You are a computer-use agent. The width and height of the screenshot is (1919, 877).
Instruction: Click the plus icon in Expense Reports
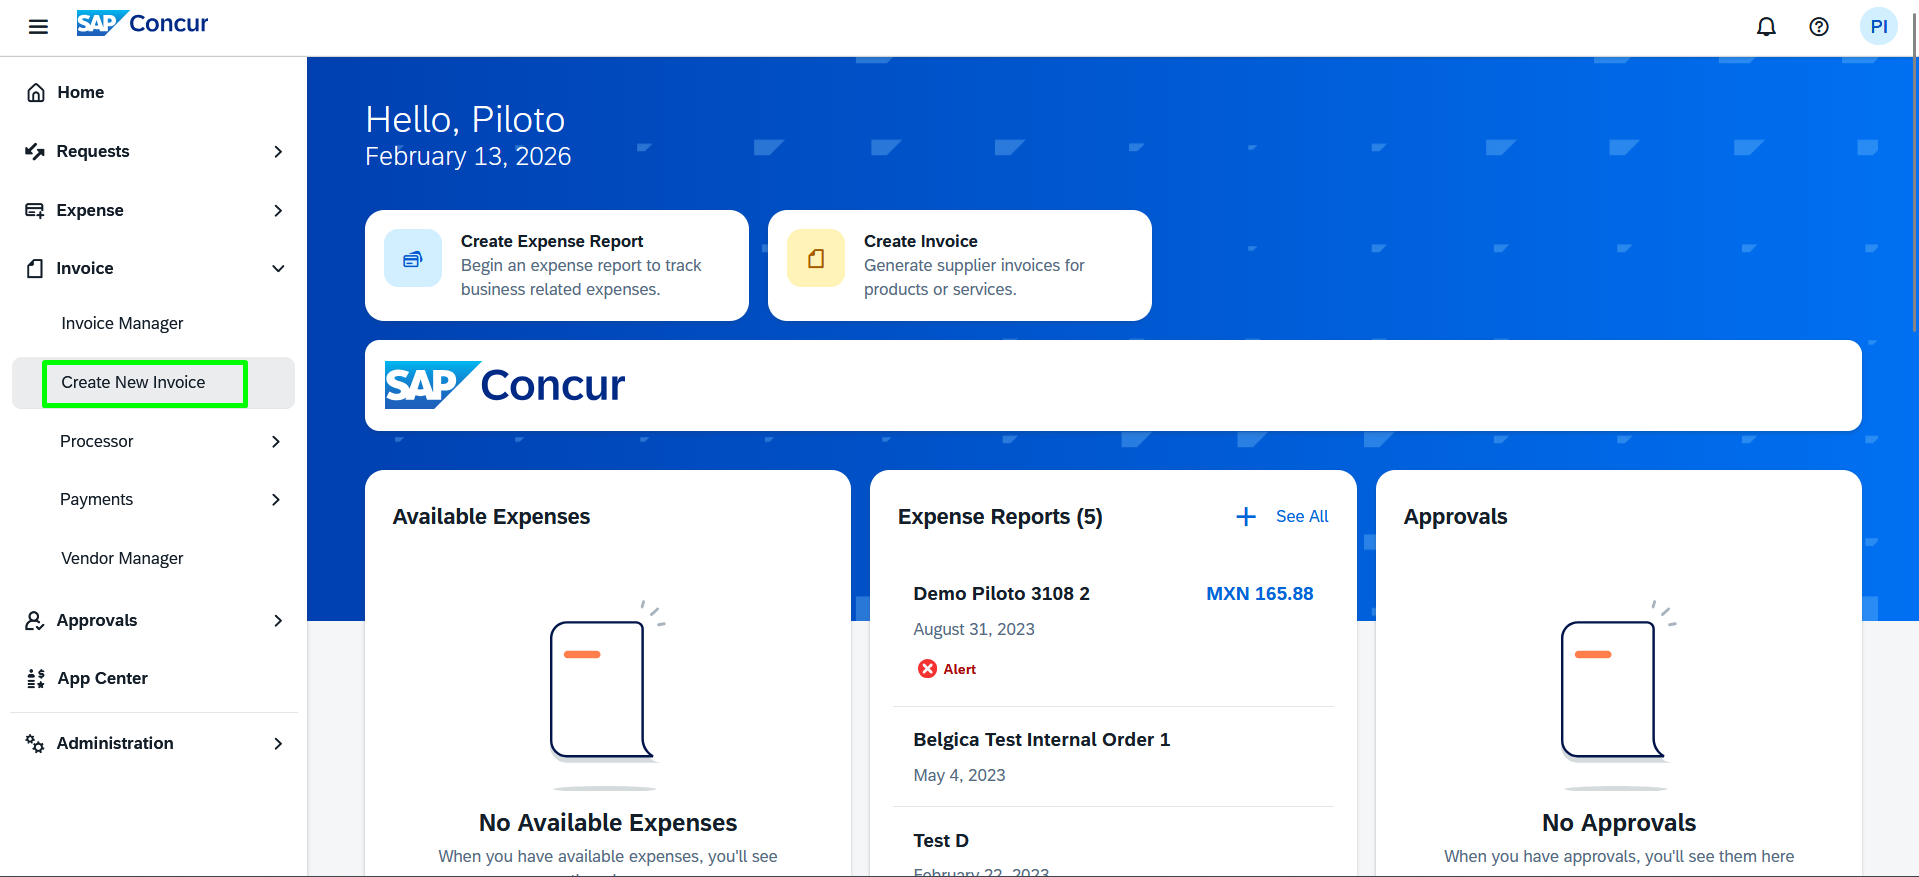tap(1245, 517)
